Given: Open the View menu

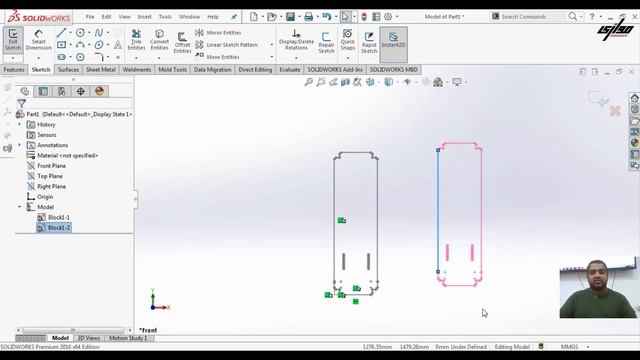Looking at the screenshot, I should pyautogui.click(x=124, y=17).
